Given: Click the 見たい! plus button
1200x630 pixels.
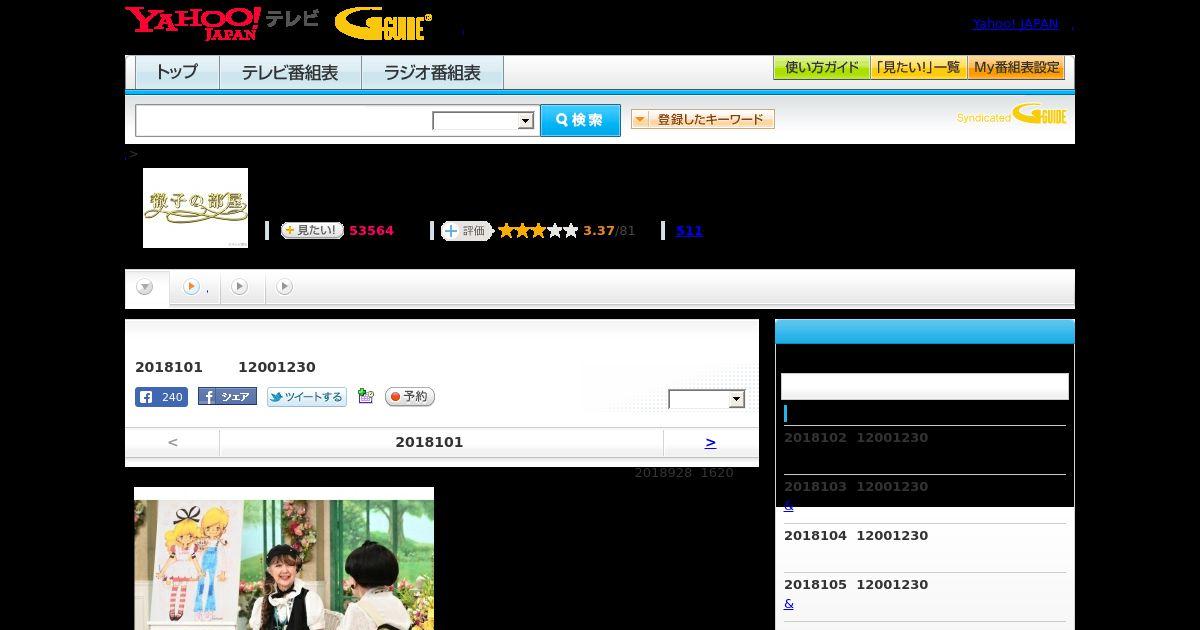Looking at the screenshot, I should click(312, 231).
